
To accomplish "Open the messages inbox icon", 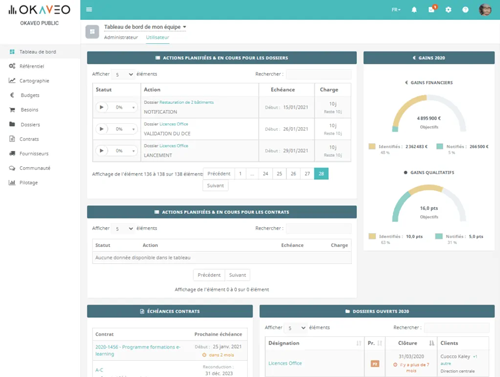I will click(x=432, y=9).
